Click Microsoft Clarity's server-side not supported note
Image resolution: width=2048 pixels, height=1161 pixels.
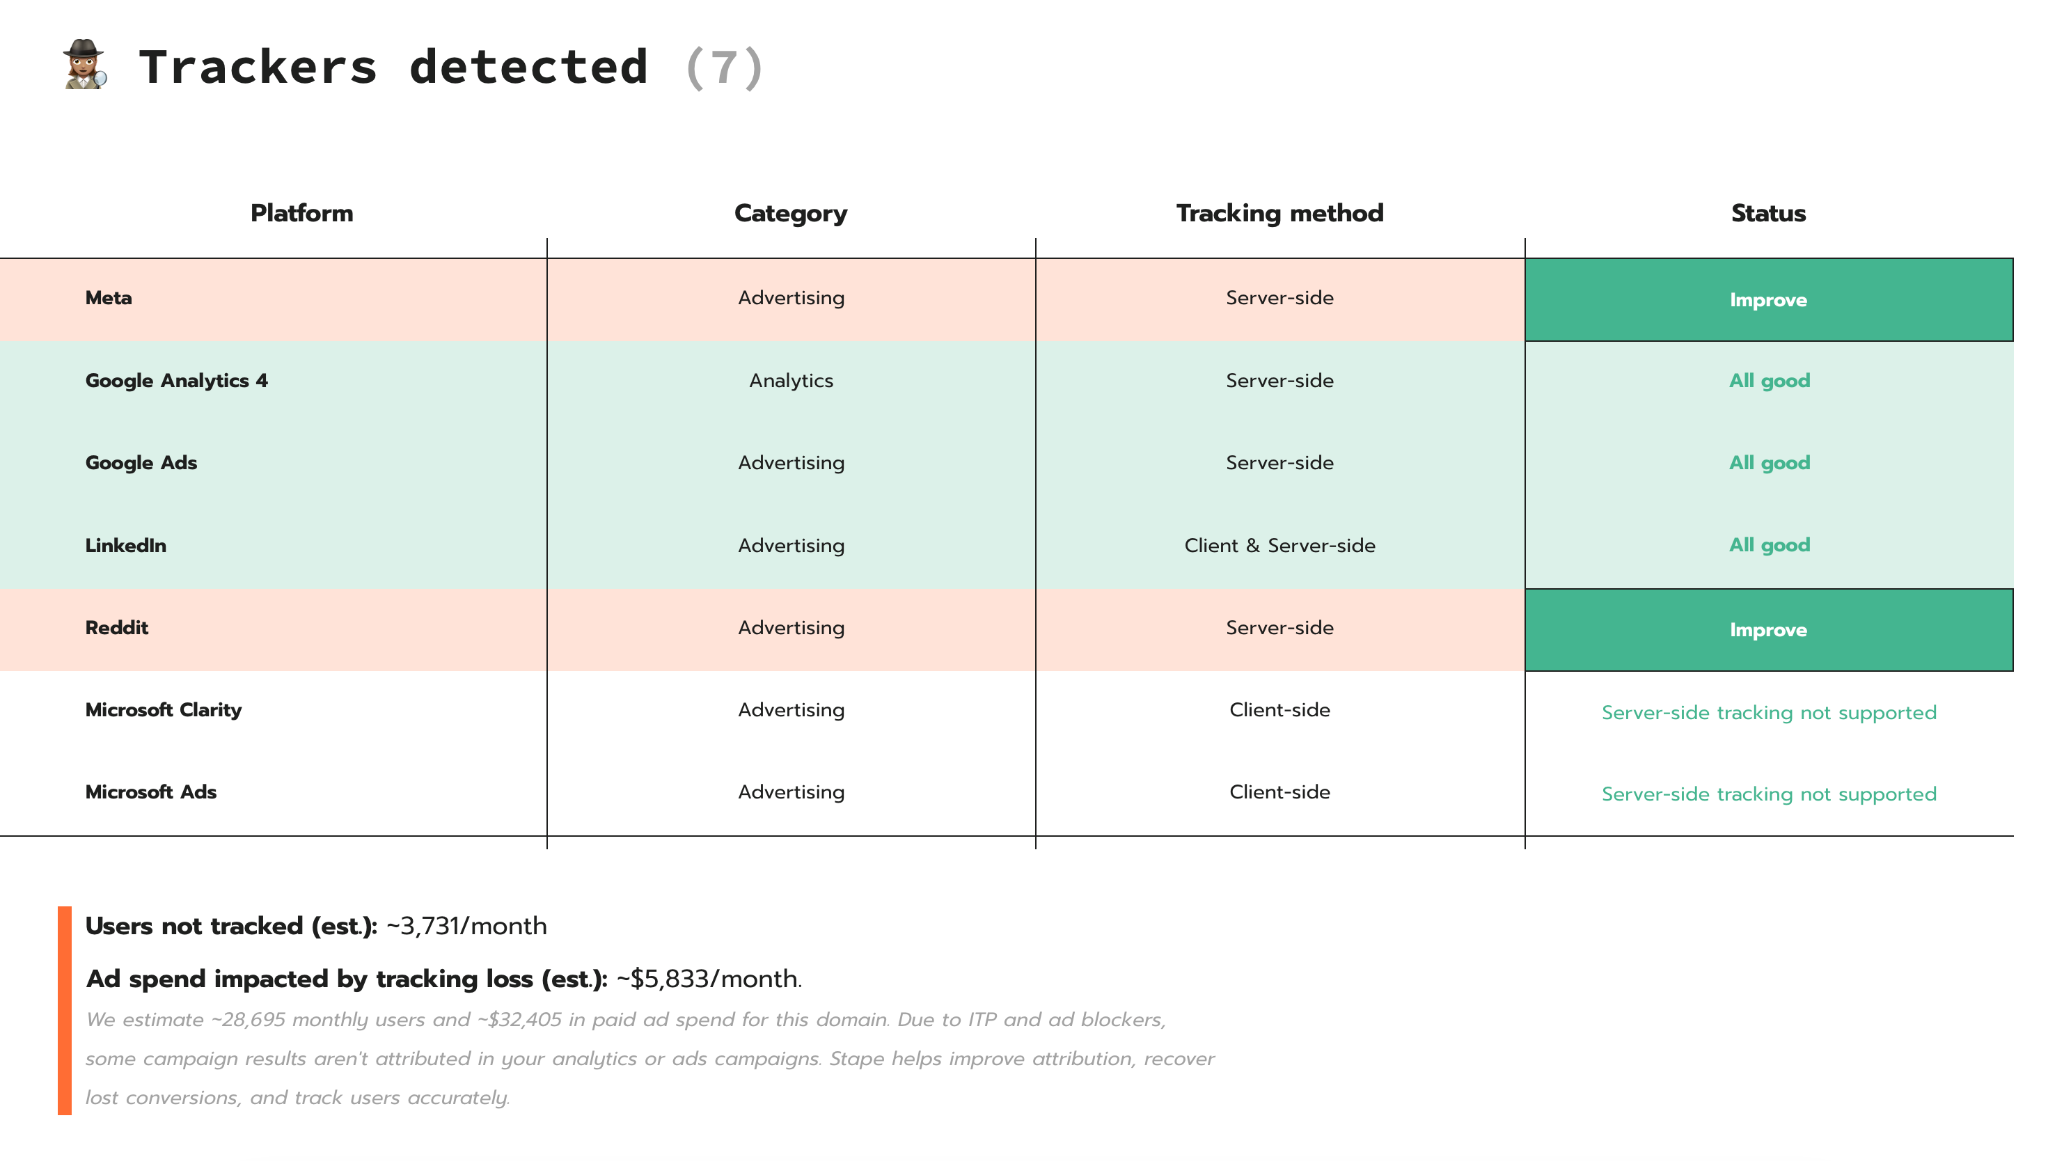pos(1768,713)
